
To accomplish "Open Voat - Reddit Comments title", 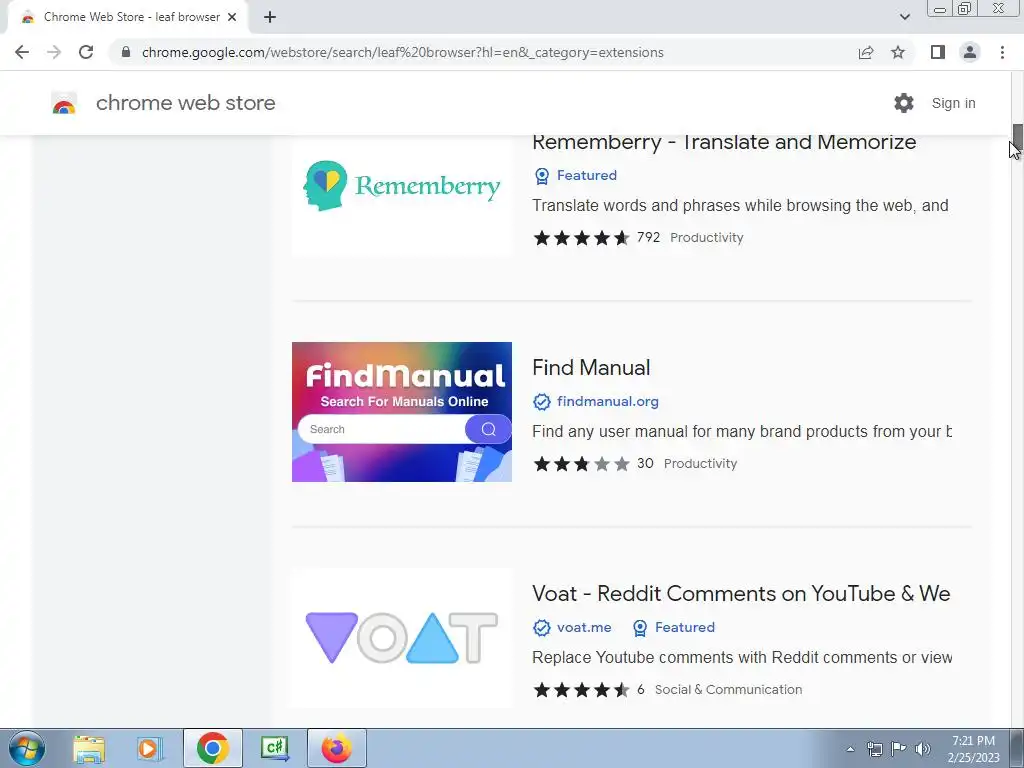I will pos(741,594).
